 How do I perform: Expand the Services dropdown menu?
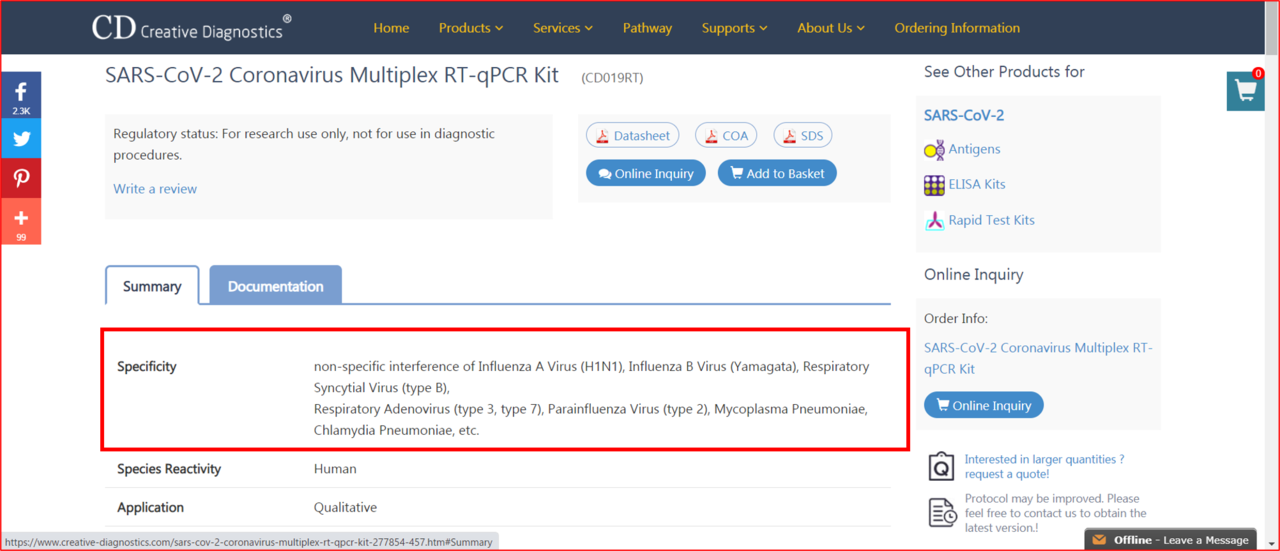click(x=563, y=28)
